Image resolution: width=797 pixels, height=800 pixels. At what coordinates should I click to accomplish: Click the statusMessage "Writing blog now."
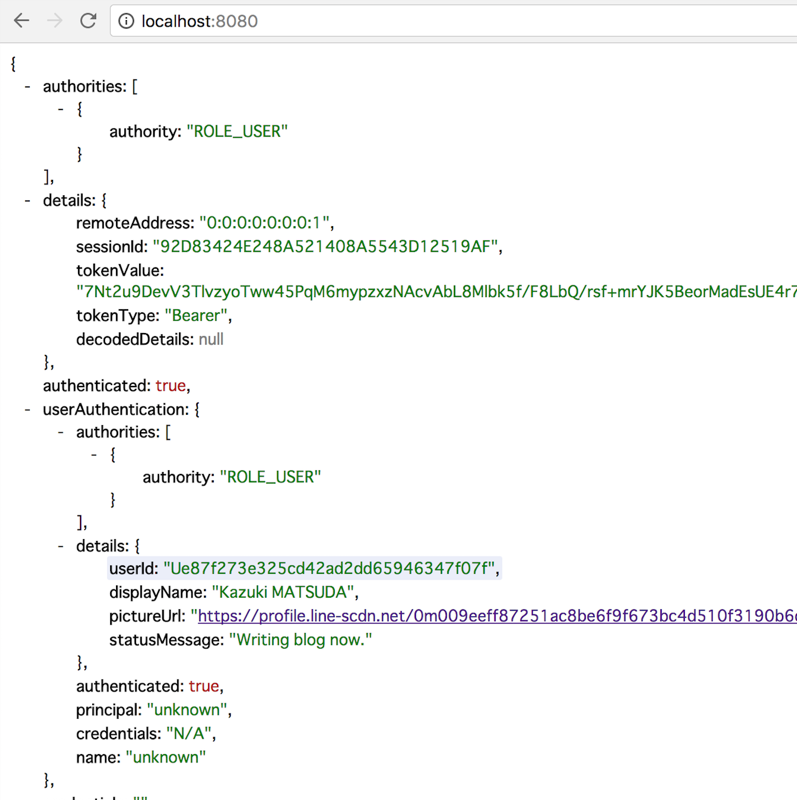click(301, 640)
